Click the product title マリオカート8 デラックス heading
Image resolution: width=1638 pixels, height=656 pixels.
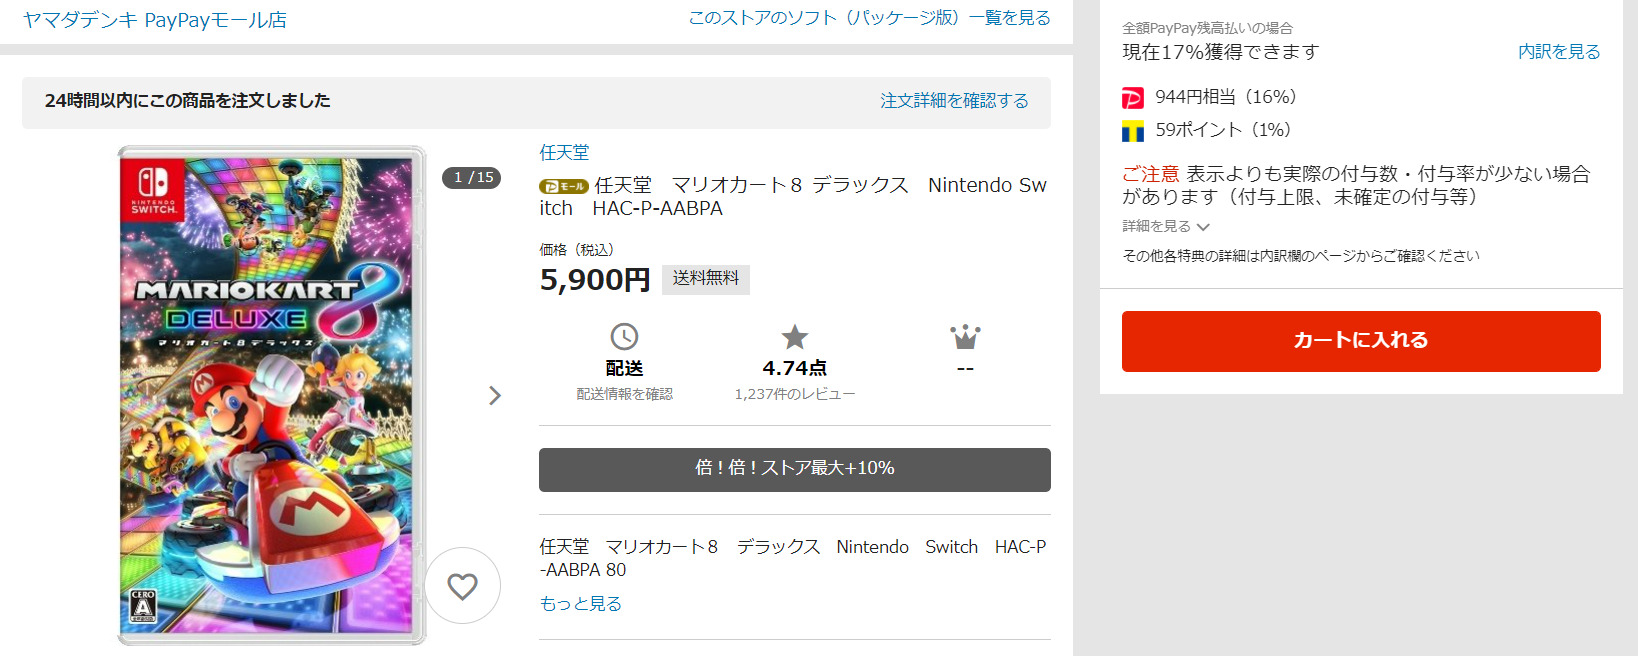tap(793, 197)
